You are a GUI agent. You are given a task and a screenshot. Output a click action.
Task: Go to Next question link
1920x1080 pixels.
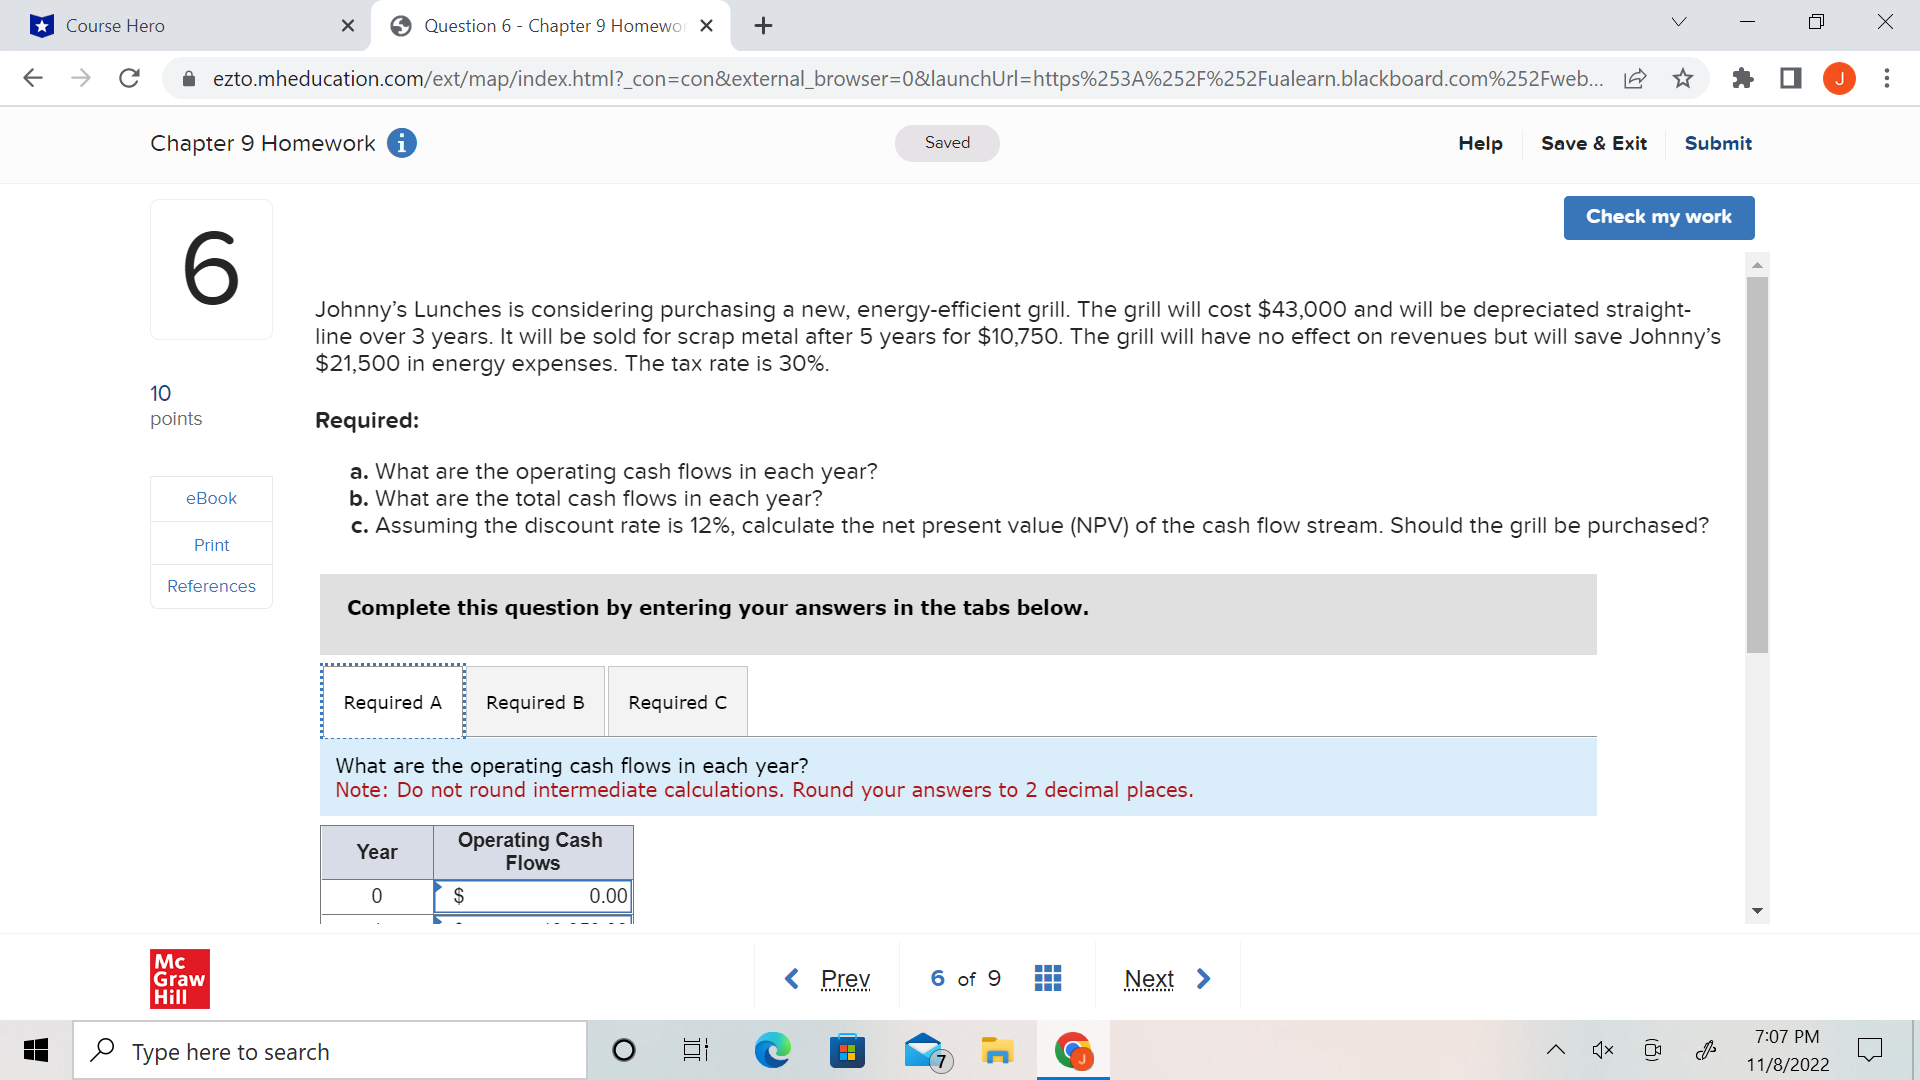1149,978
